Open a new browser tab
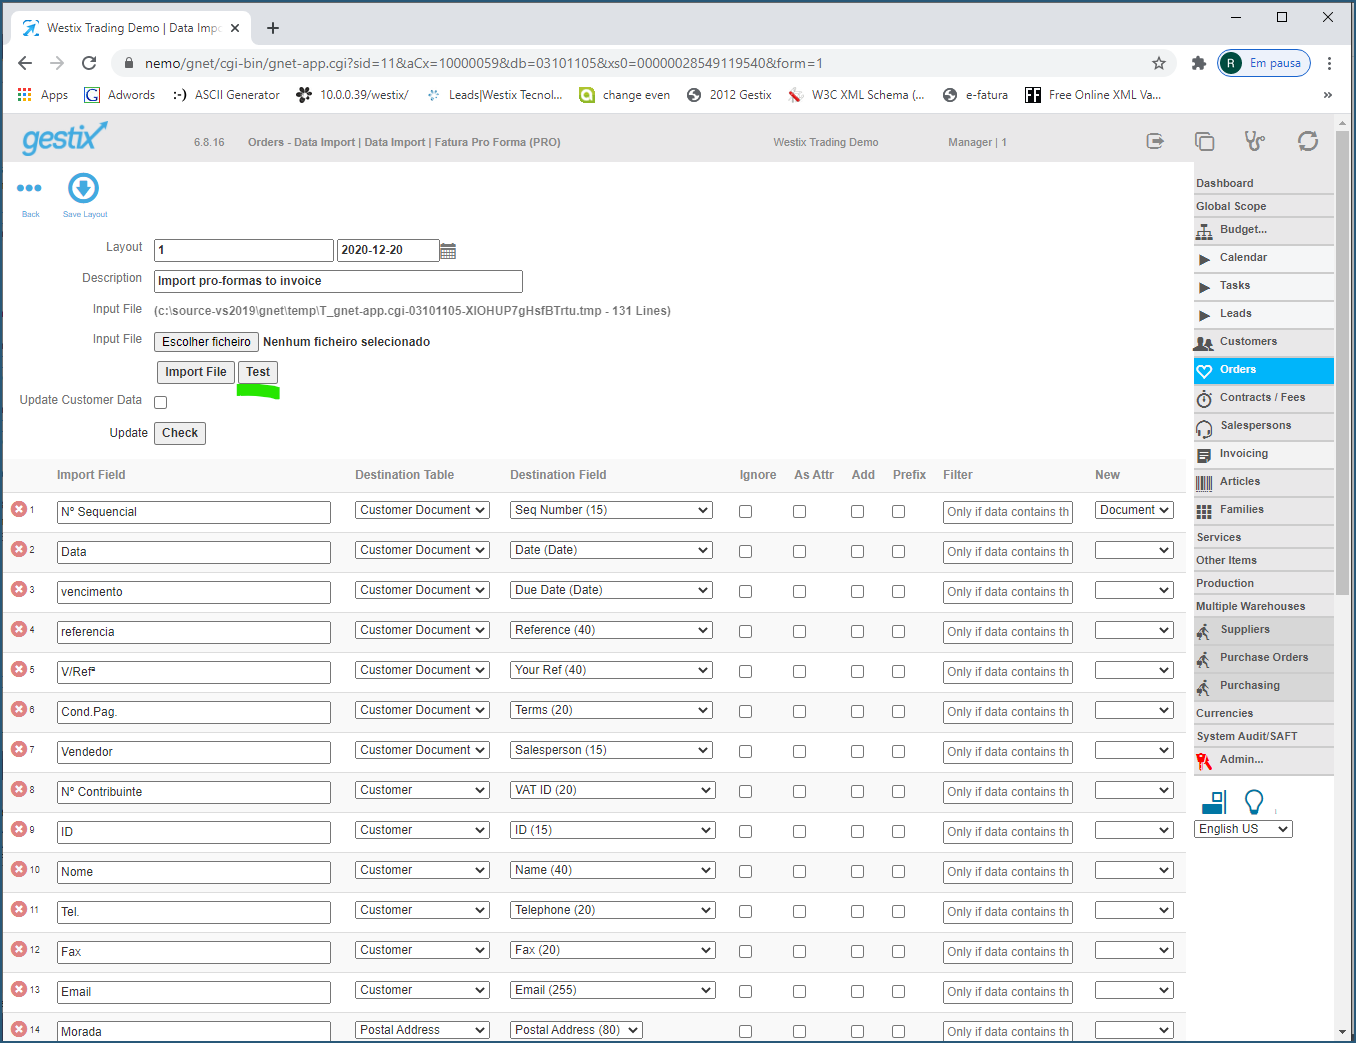This screenshot has height=1043, width=1356. (x=273, y=28)
